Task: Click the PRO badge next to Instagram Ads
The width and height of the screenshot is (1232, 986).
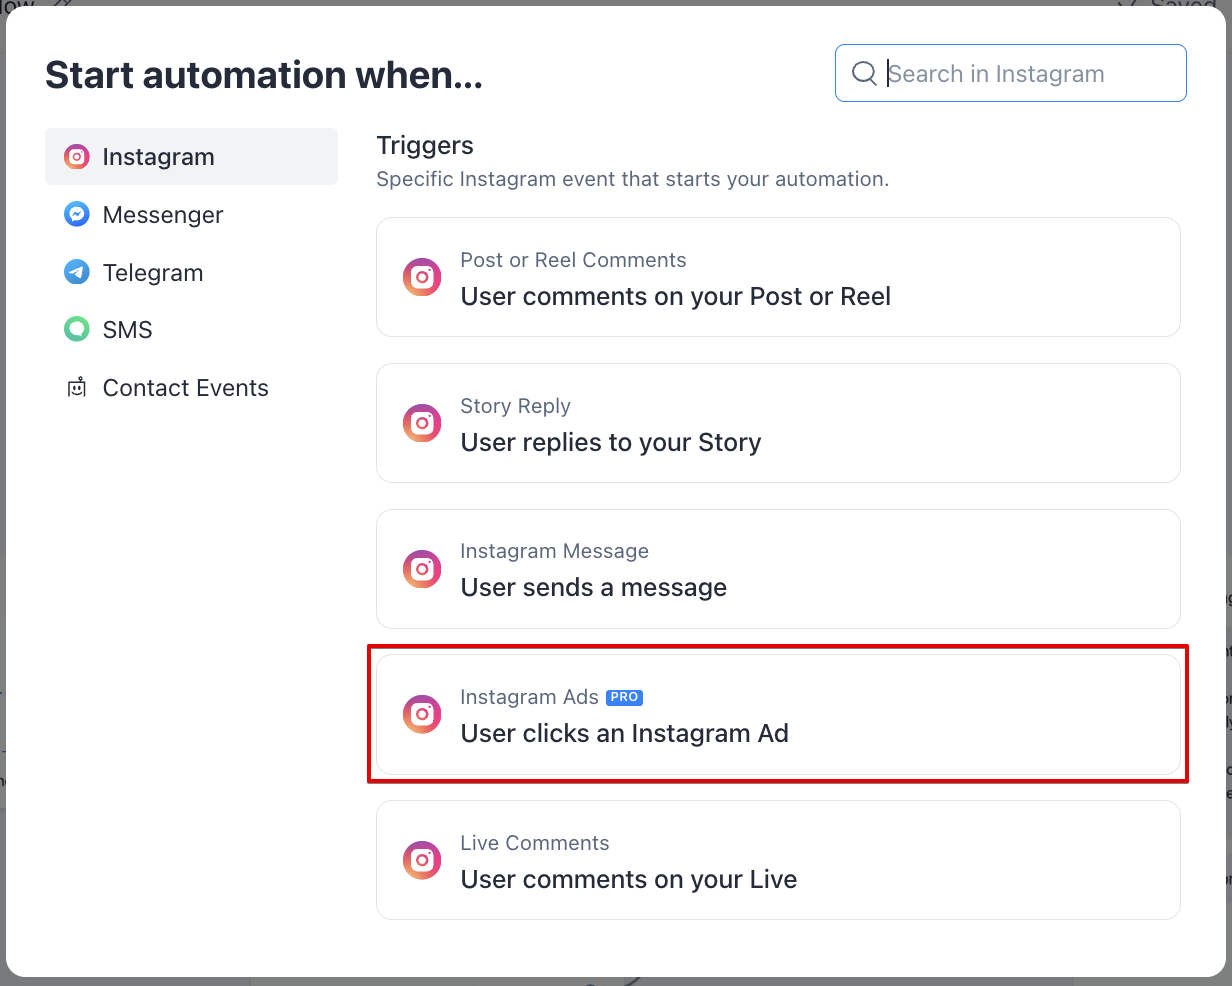Action: pyautogui.click(x=624, y=697)
